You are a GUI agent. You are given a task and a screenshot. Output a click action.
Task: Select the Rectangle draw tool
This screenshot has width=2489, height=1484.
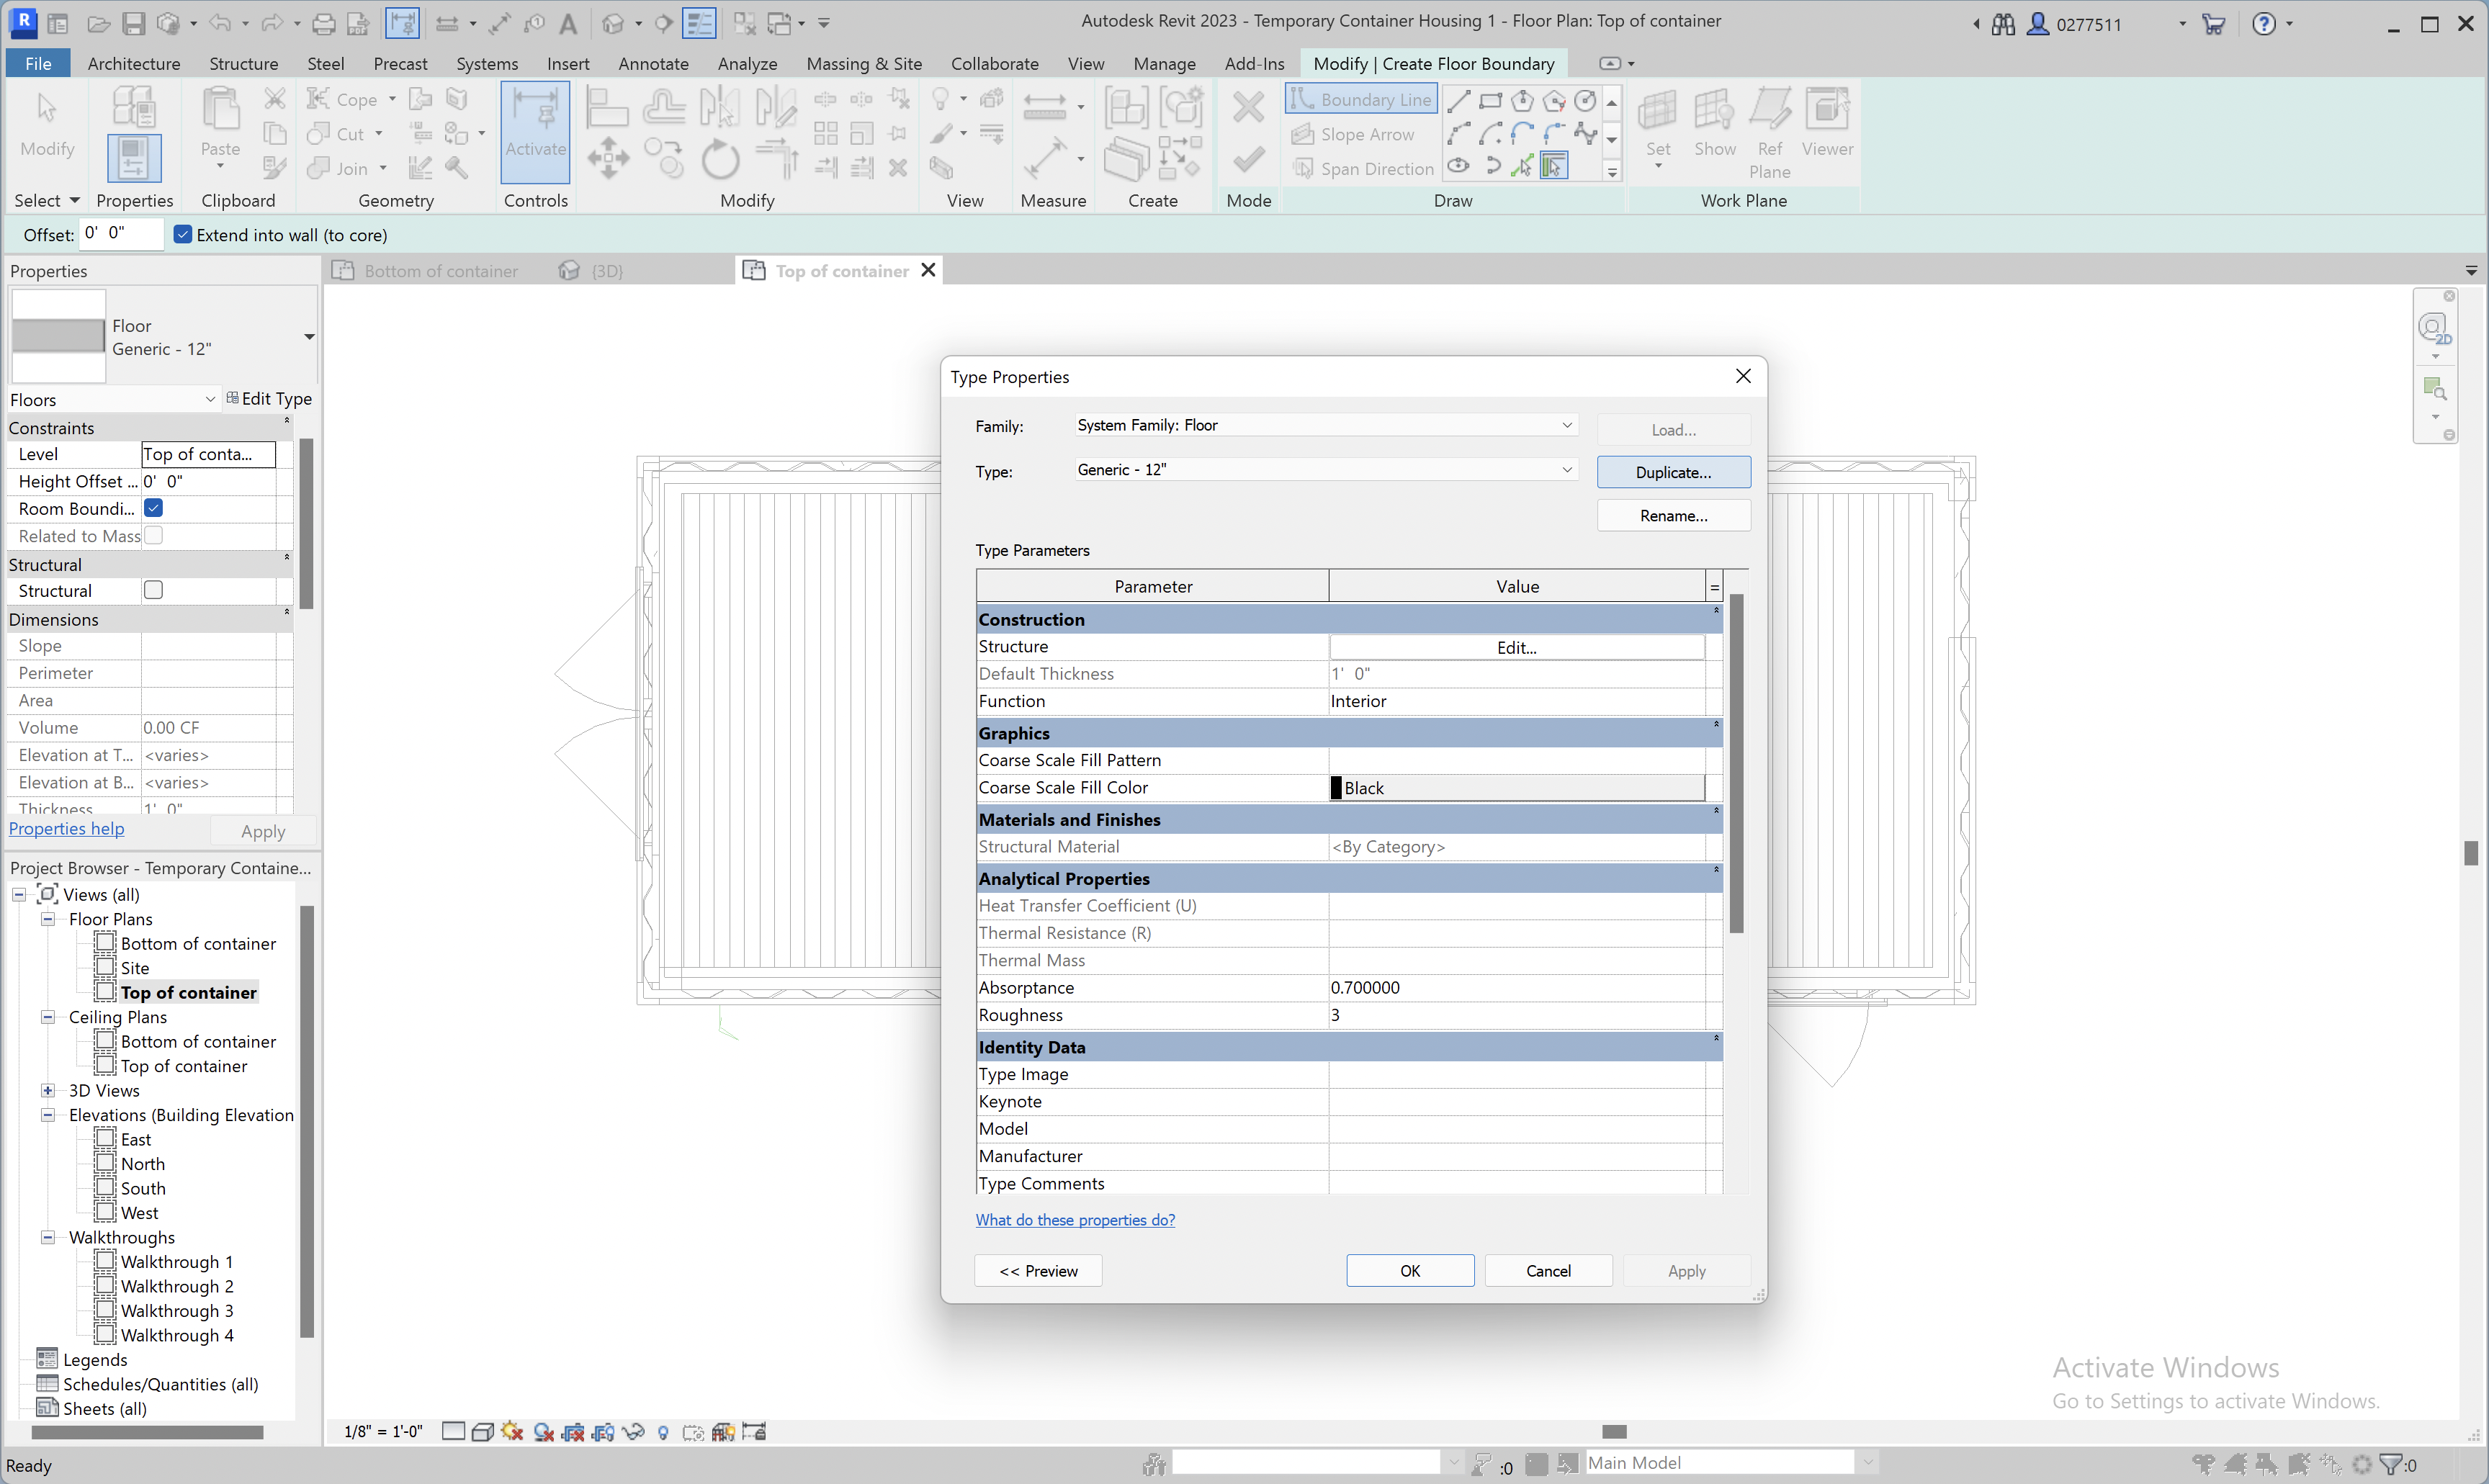pos(1491,100)
